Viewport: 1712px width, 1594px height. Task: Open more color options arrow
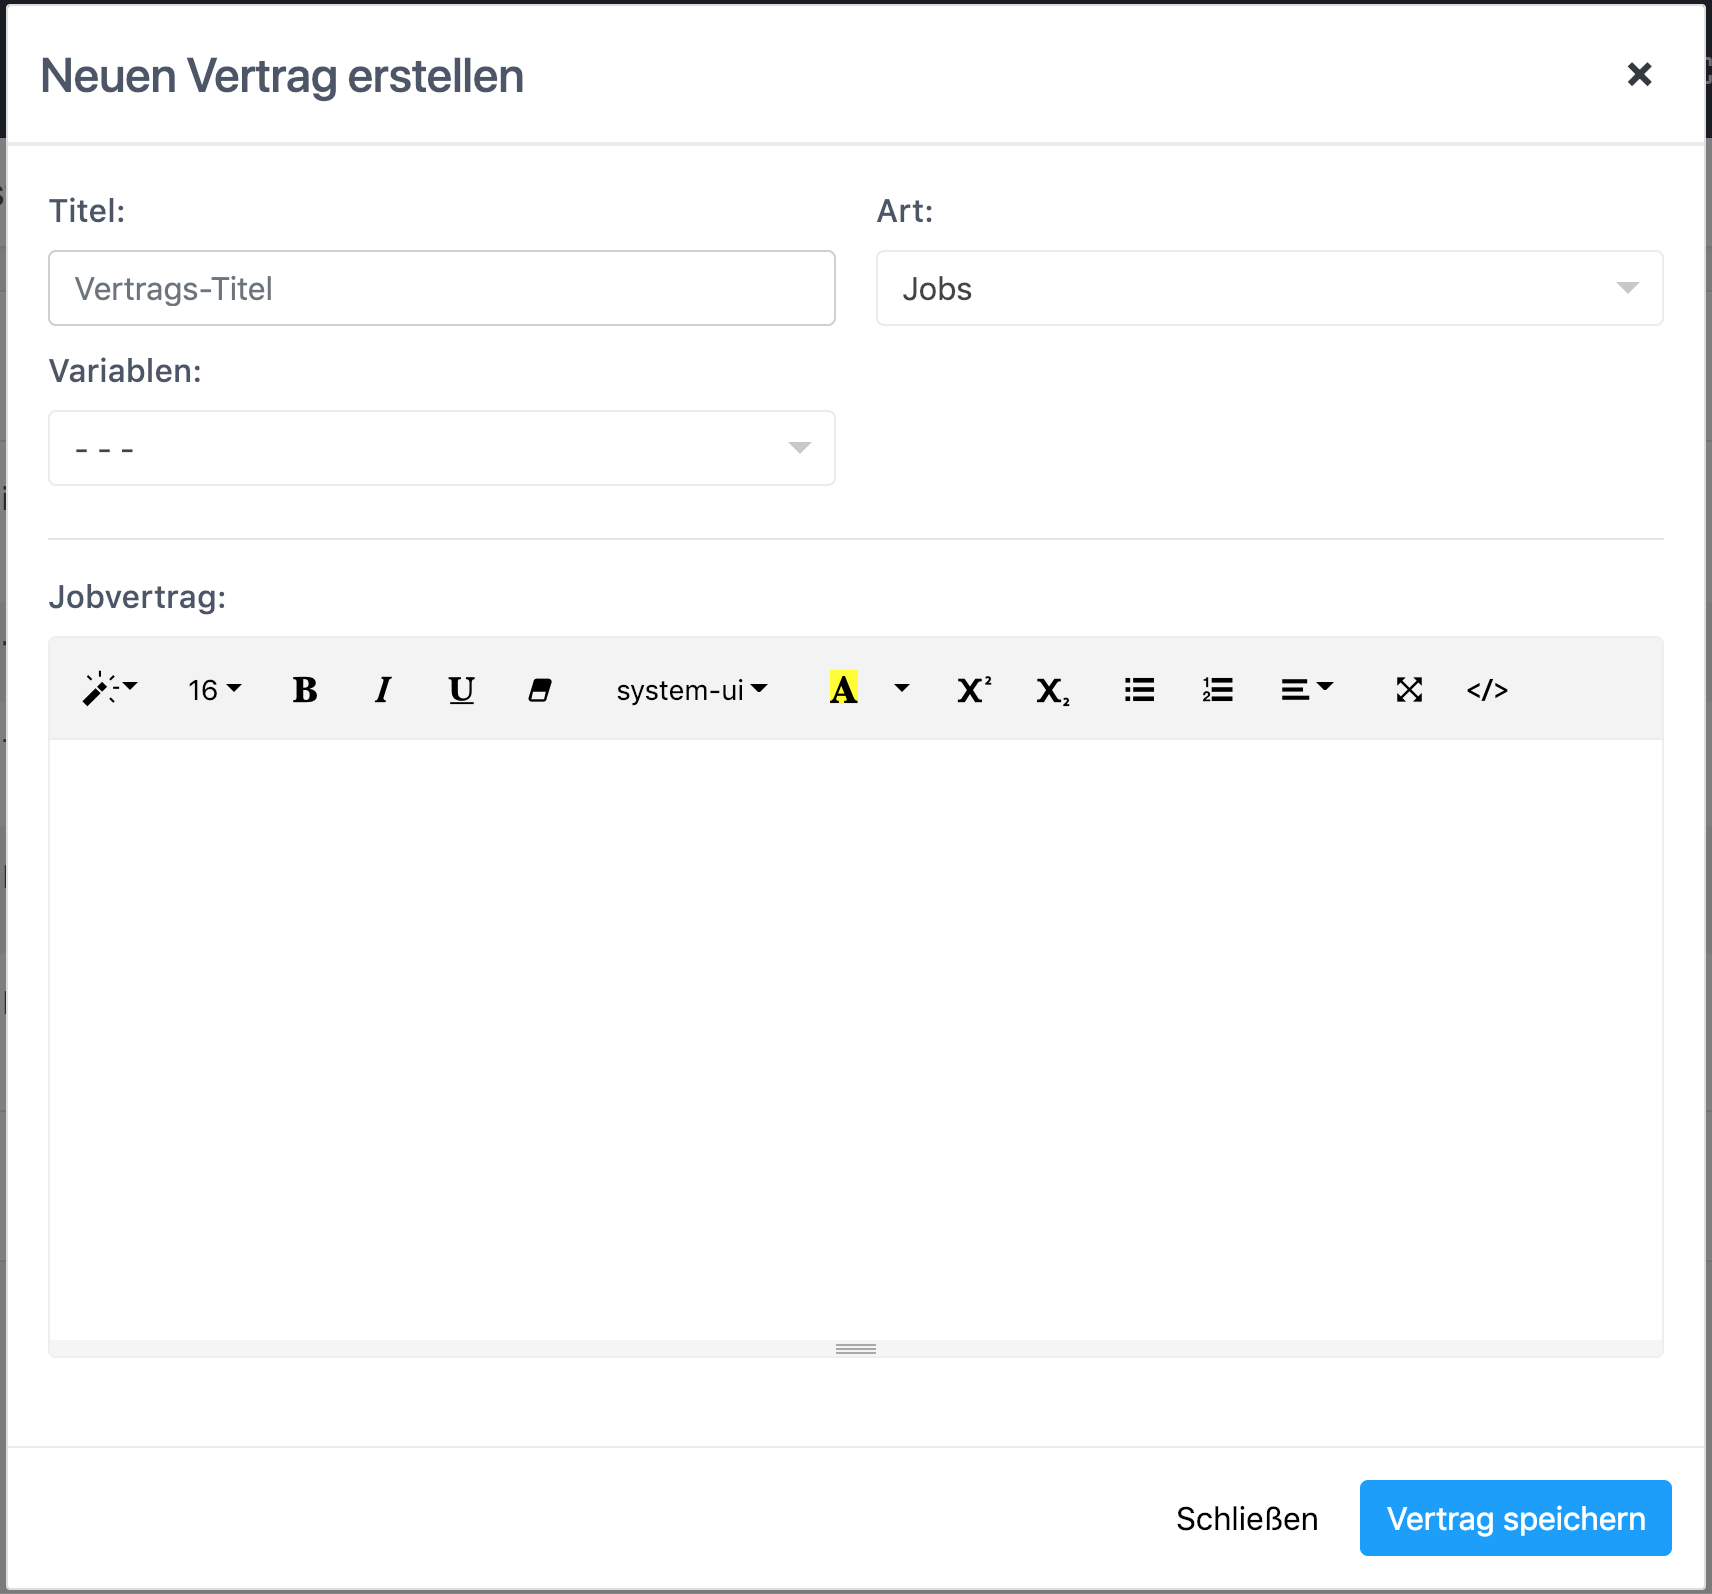click(902, 690)
